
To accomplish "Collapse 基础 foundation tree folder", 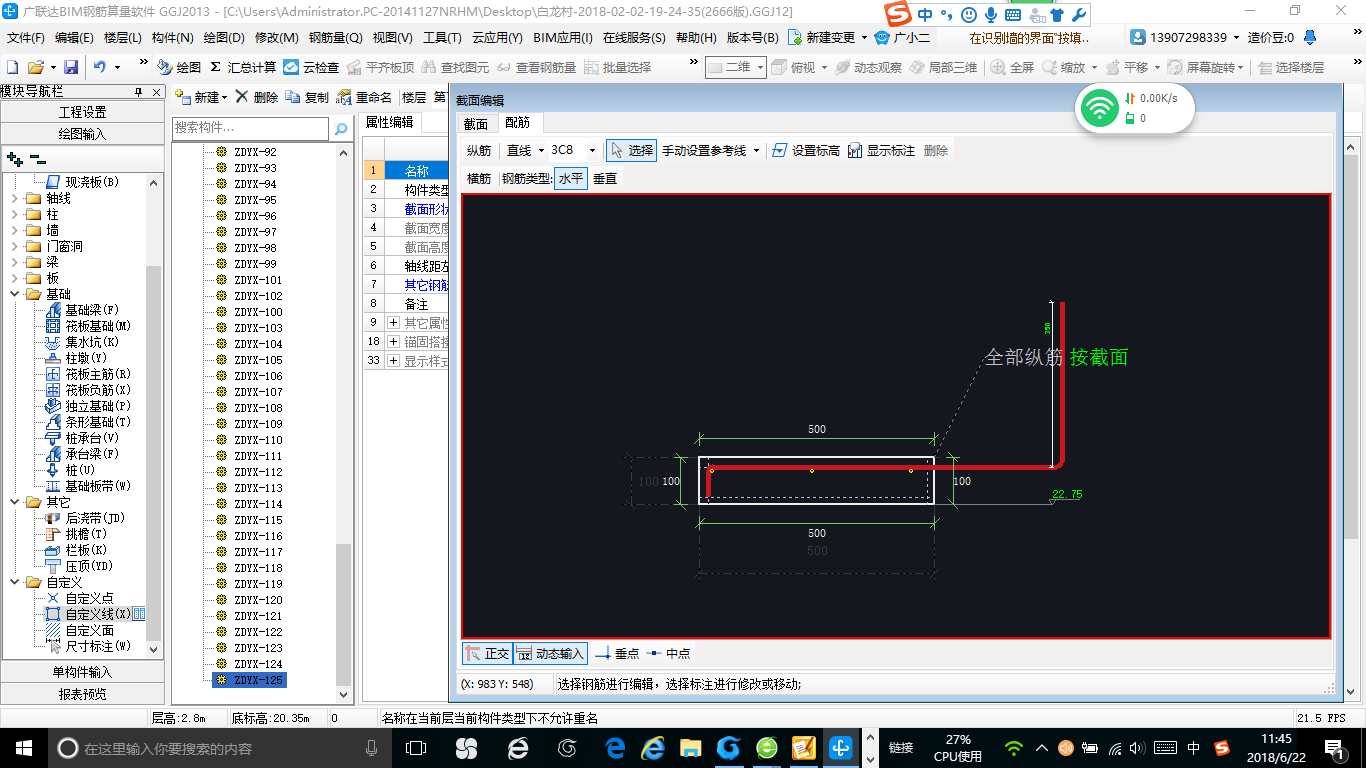I will click(x=15, y=294).
